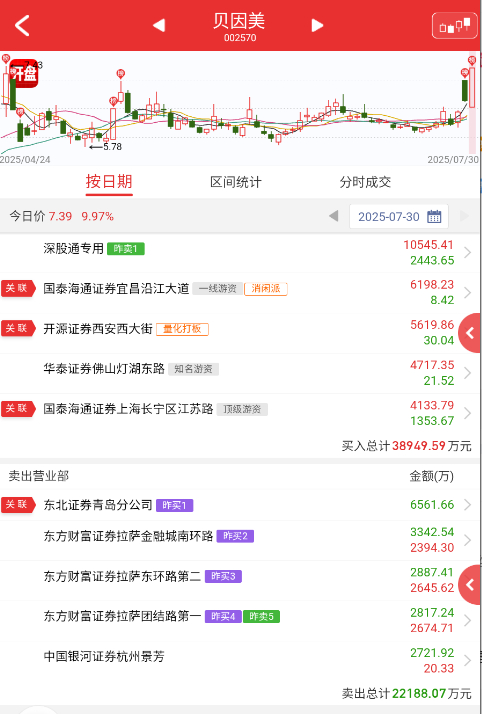
Task: Expand 国泰海通证券上海长宁区江苏路 row chevron
Action: tap(467, 413)
